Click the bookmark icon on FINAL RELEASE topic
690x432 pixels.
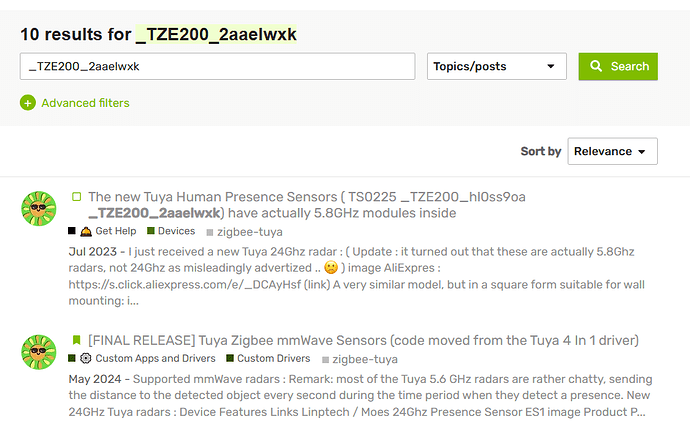click(76, 340)
